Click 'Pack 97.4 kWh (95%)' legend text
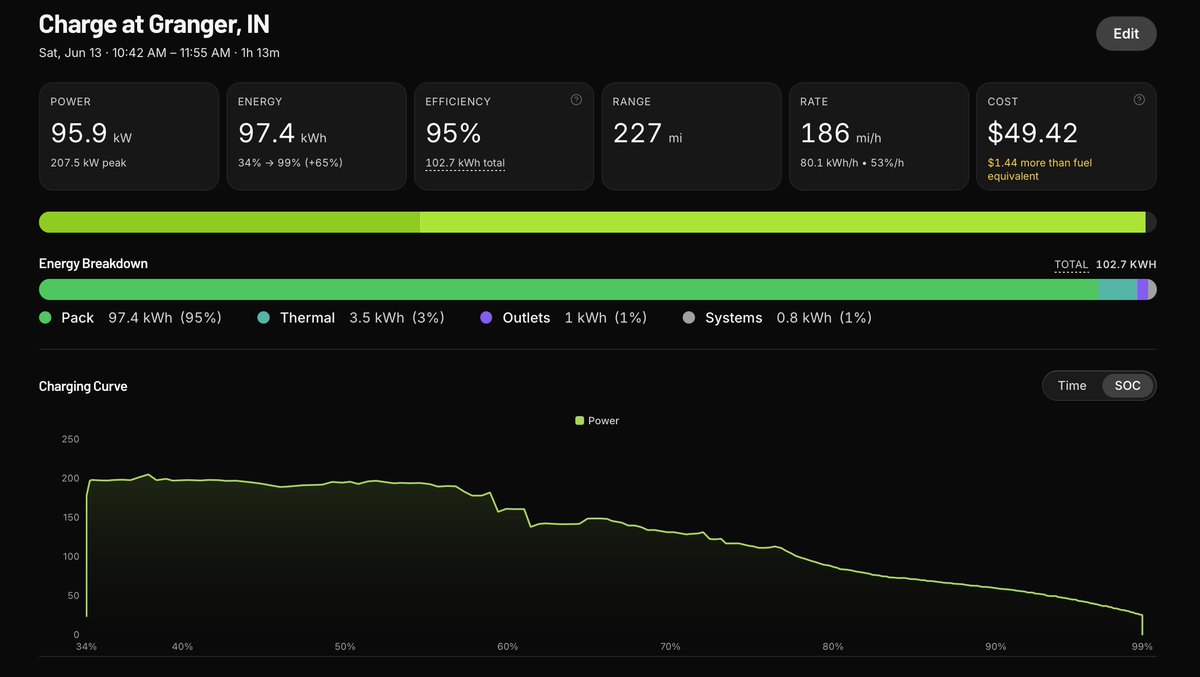The width and height of the screenshot is (1200, 677). [141, 318]
